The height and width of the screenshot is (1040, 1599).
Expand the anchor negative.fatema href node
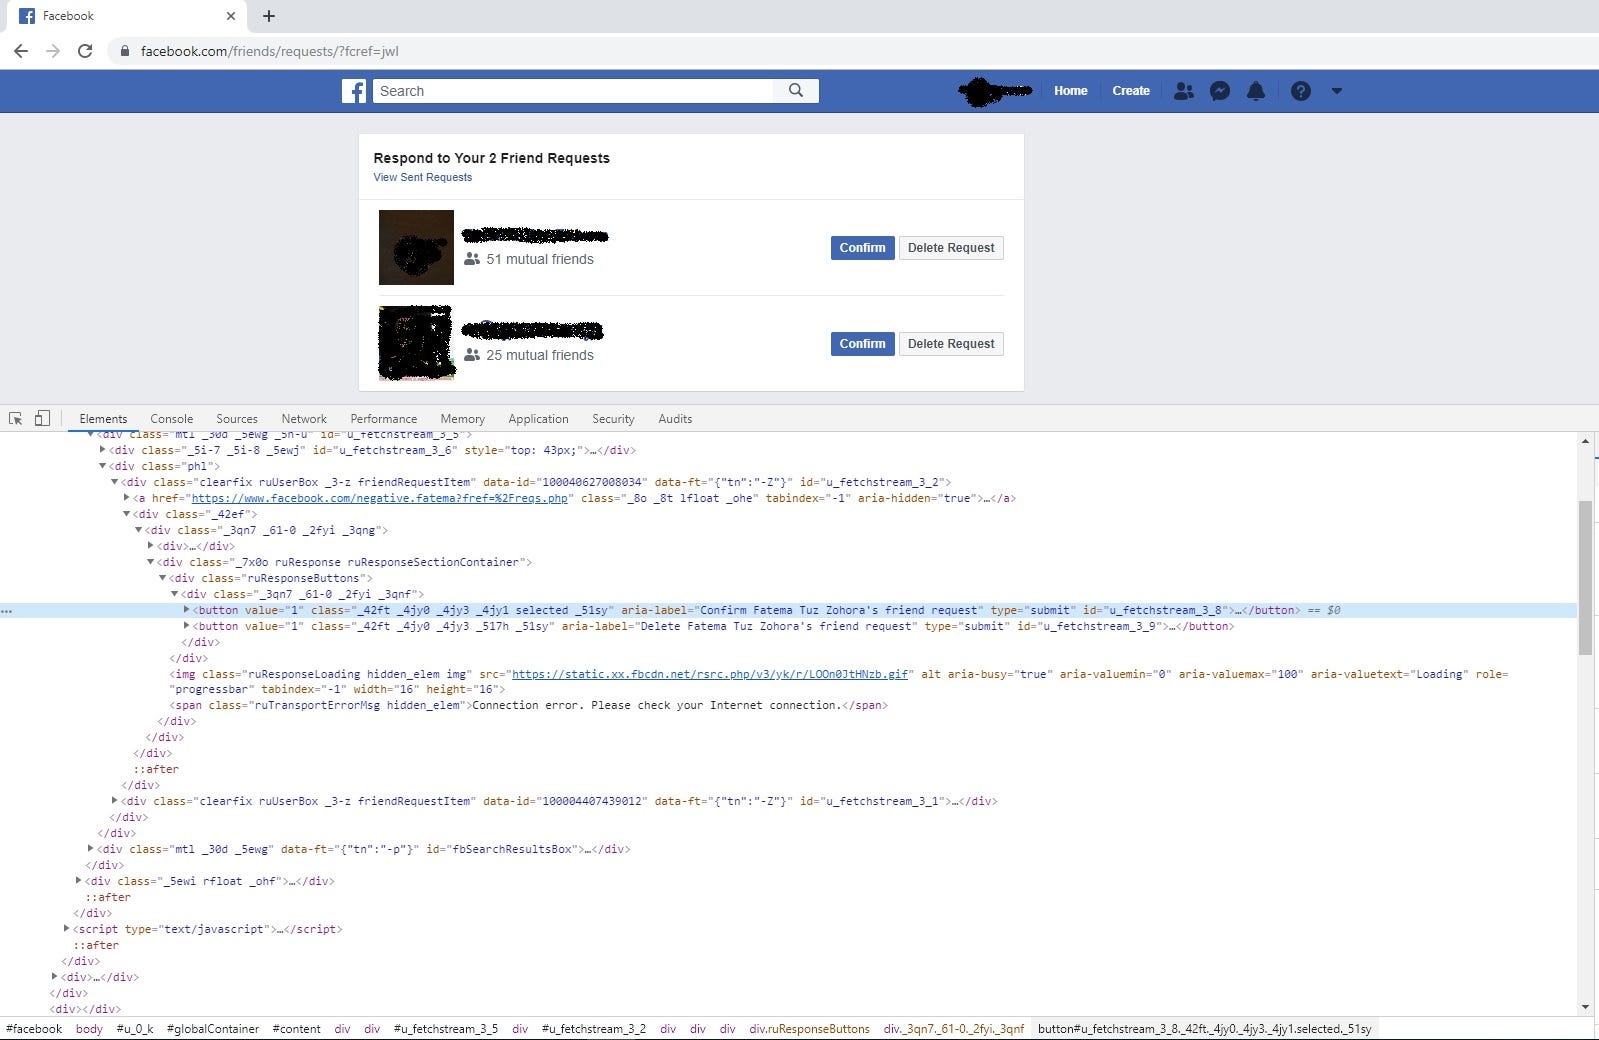tap(126, 498)
